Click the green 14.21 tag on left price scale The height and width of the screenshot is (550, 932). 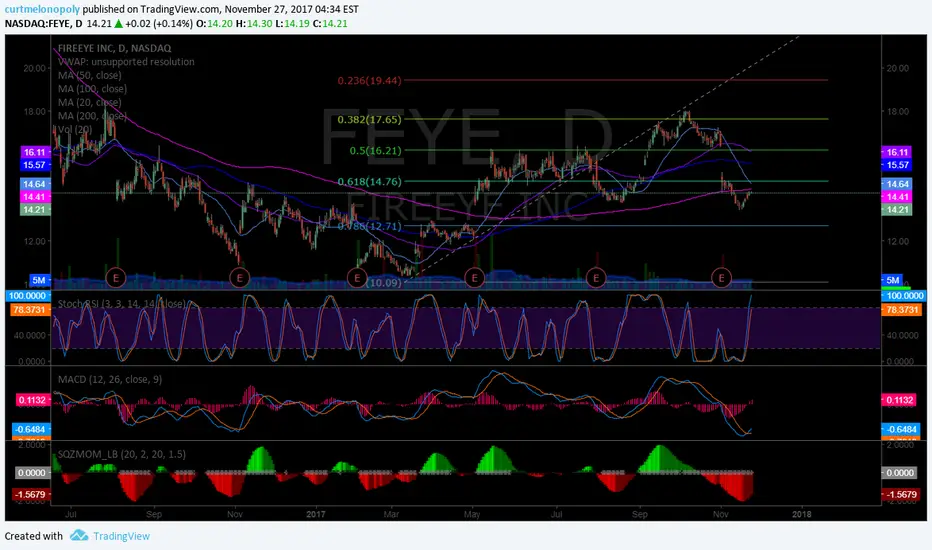pyautogui.click(x=34, y=209)
